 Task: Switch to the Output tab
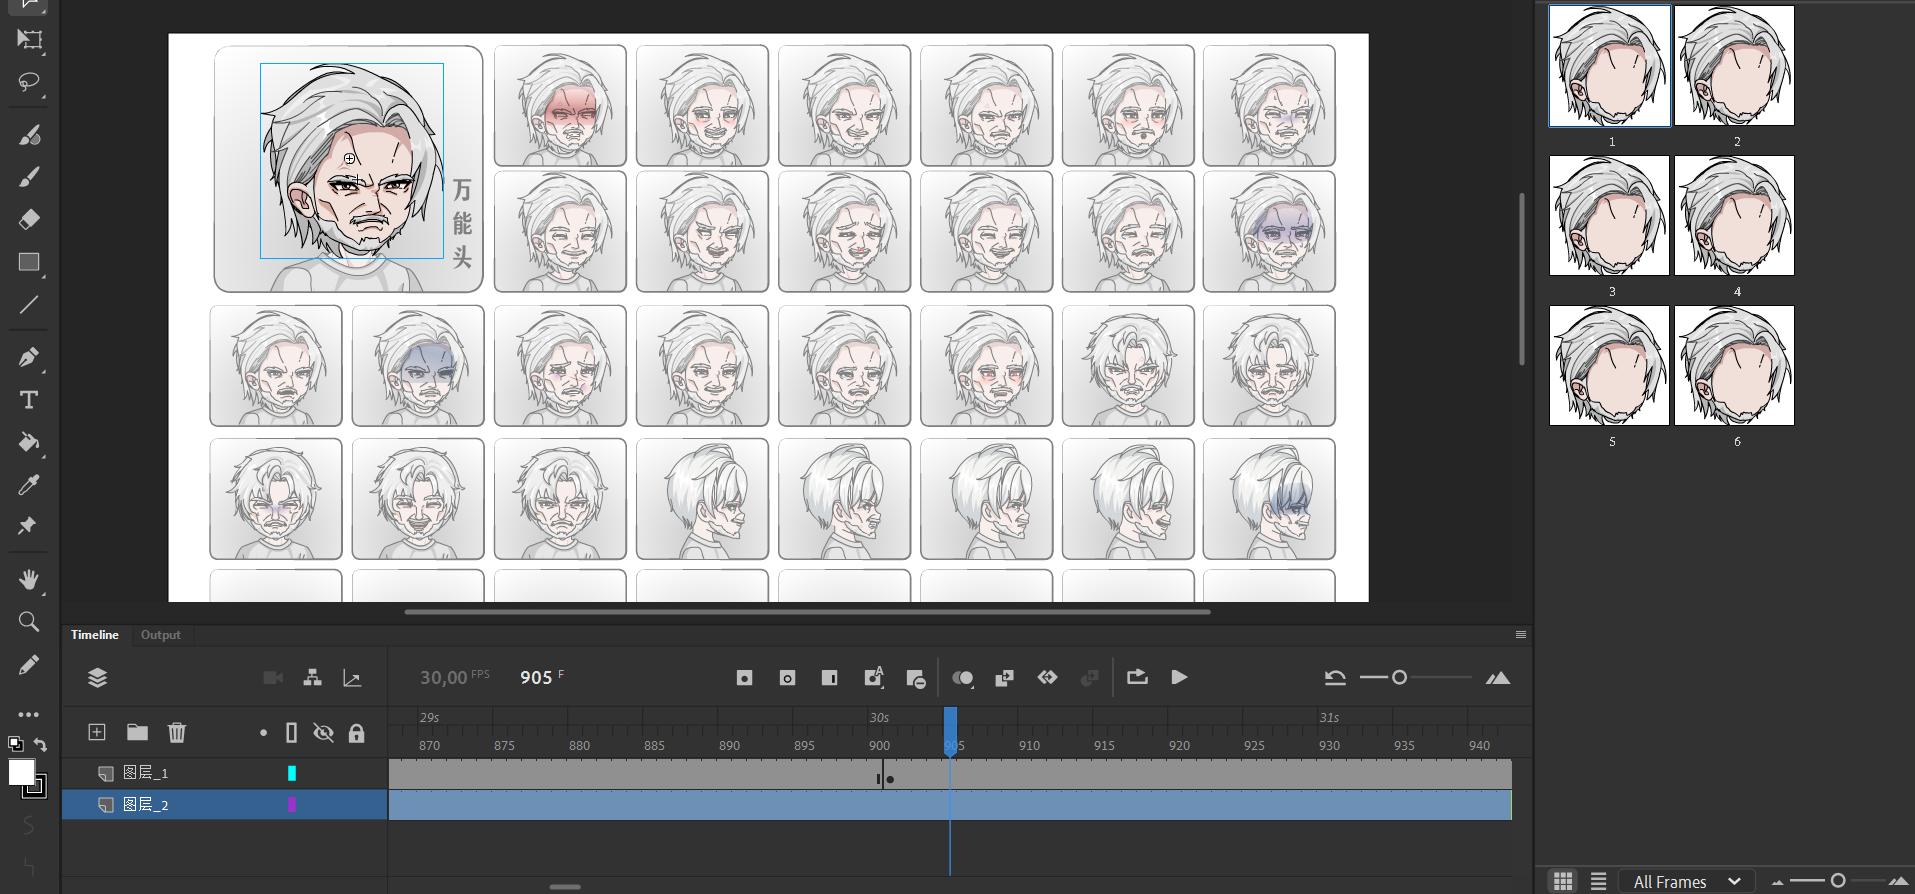click(x=160, y=635)
